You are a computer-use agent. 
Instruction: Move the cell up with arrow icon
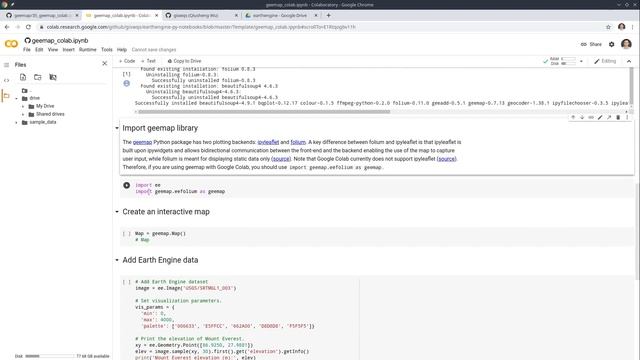573,117
